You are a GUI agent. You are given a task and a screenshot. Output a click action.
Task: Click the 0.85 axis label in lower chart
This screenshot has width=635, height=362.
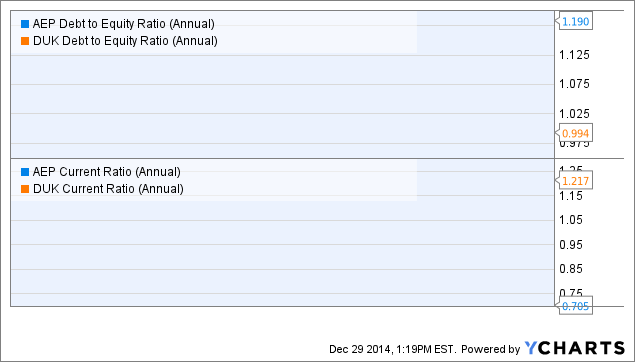tap(571, 269)
